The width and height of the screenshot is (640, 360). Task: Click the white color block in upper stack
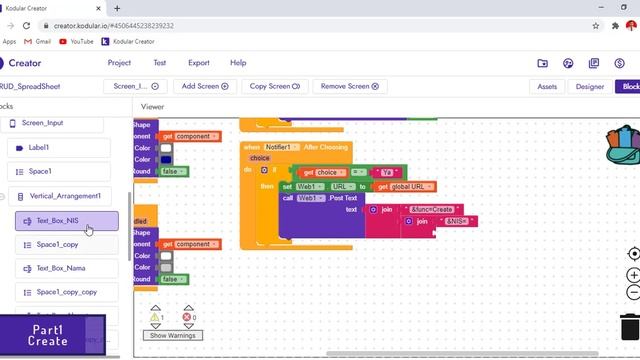[166, 148]
